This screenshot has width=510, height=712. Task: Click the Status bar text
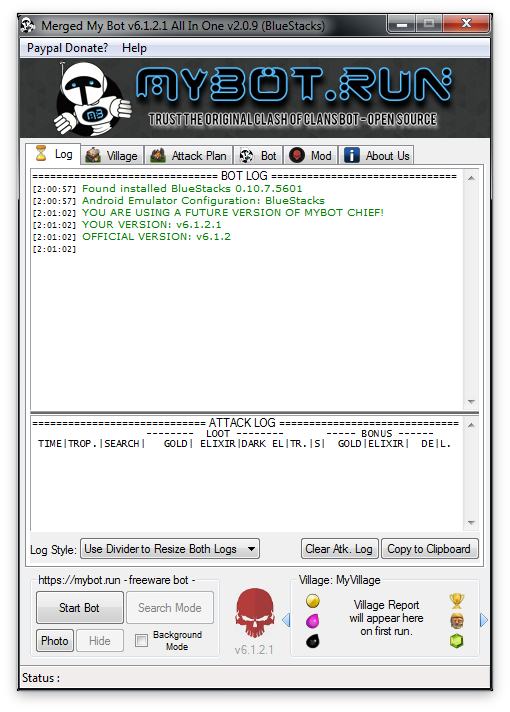click(41, 678)
